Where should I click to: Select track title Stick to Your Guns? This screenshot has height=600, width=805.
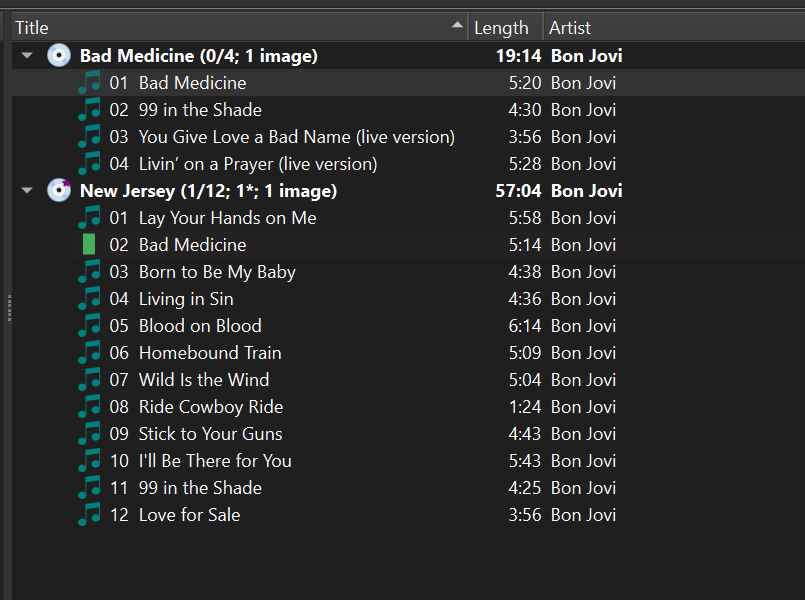tap(210, 434)
